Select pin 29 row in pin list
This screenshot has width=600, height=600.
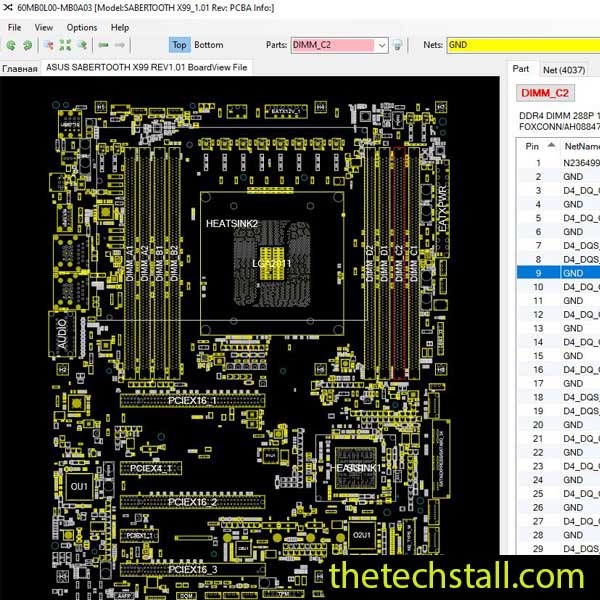pyautogui.click(x=559, y=549)
